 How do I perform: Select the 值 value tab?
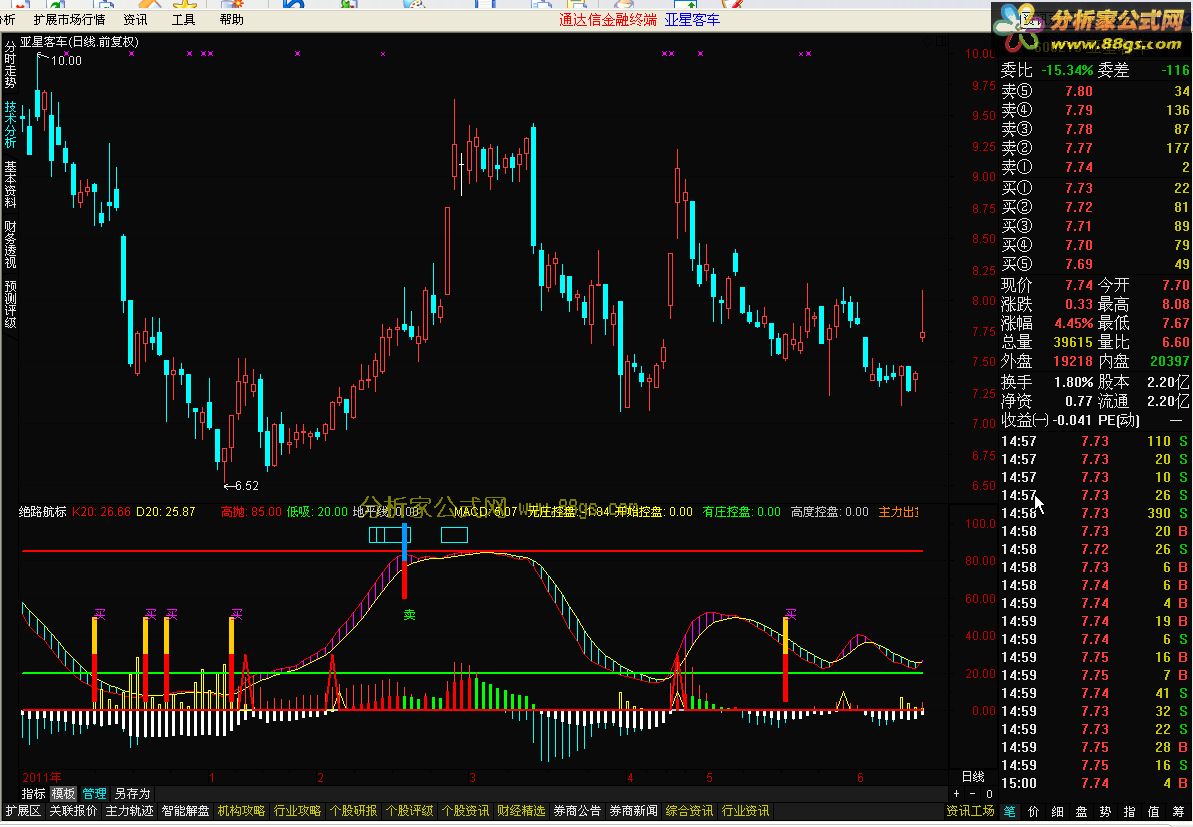pos(1153,811)
